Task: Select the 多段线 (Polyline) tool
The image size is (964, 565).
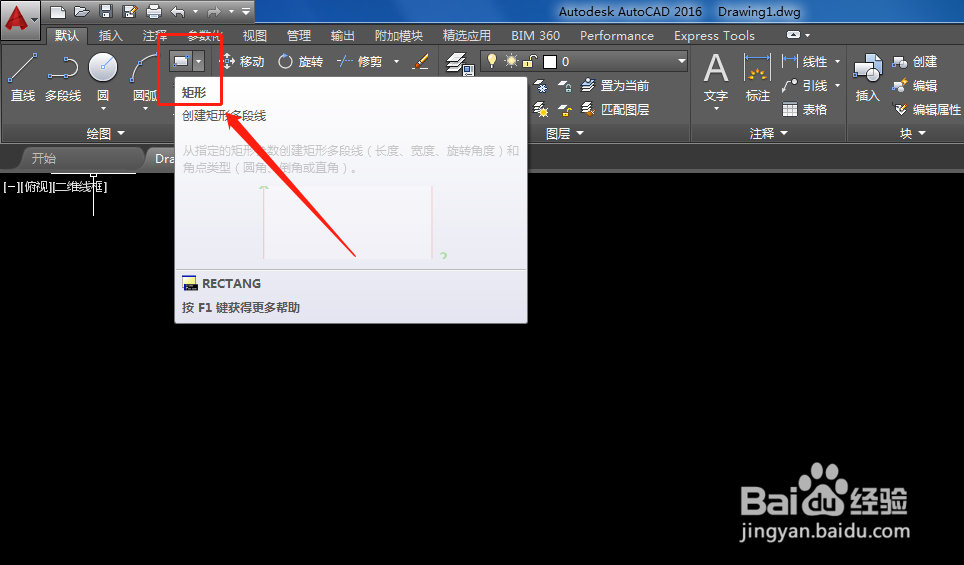Action: point(63,77)
